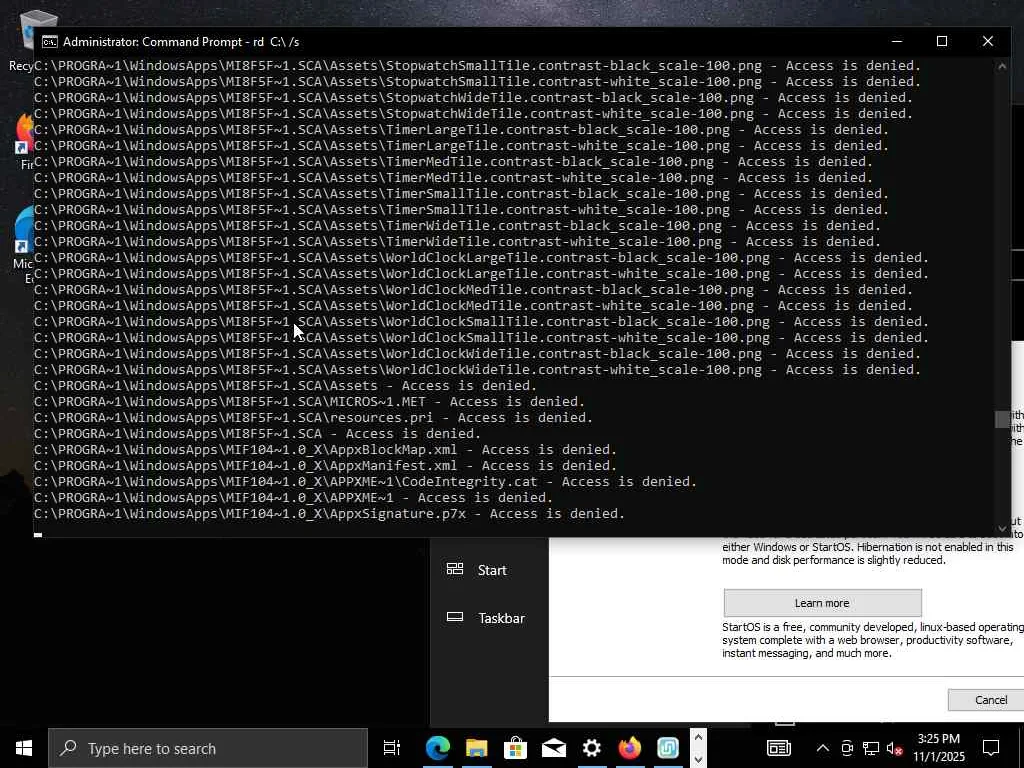Click the taskbar clock showing 3:25 PM
The height and width of the screenshot is (768, 1024).
click(x=938, y=748)
